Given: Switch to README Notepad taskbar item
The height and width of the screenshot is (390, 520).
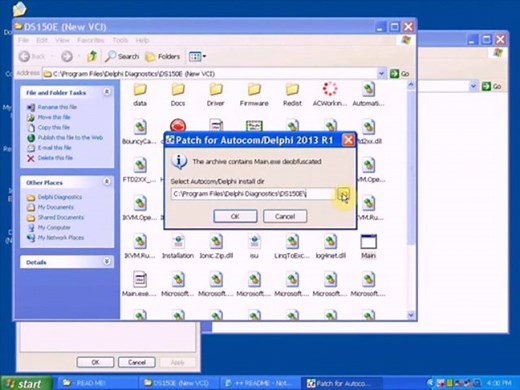Looking at the screenshot, I should (x=260, y=383).
